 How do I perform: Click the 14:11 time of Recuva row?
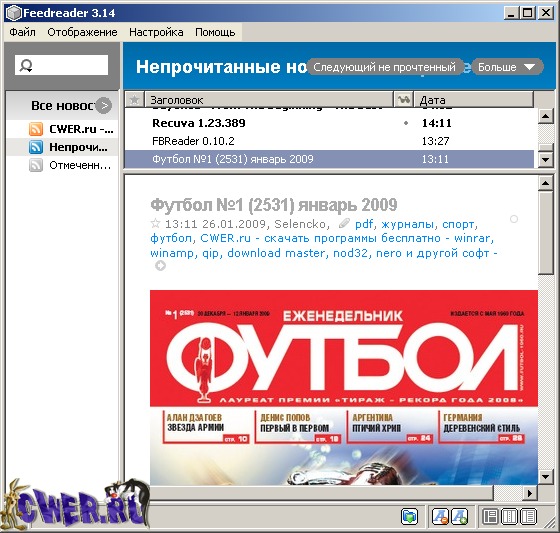pyautogui.click(x=436, y=123)
